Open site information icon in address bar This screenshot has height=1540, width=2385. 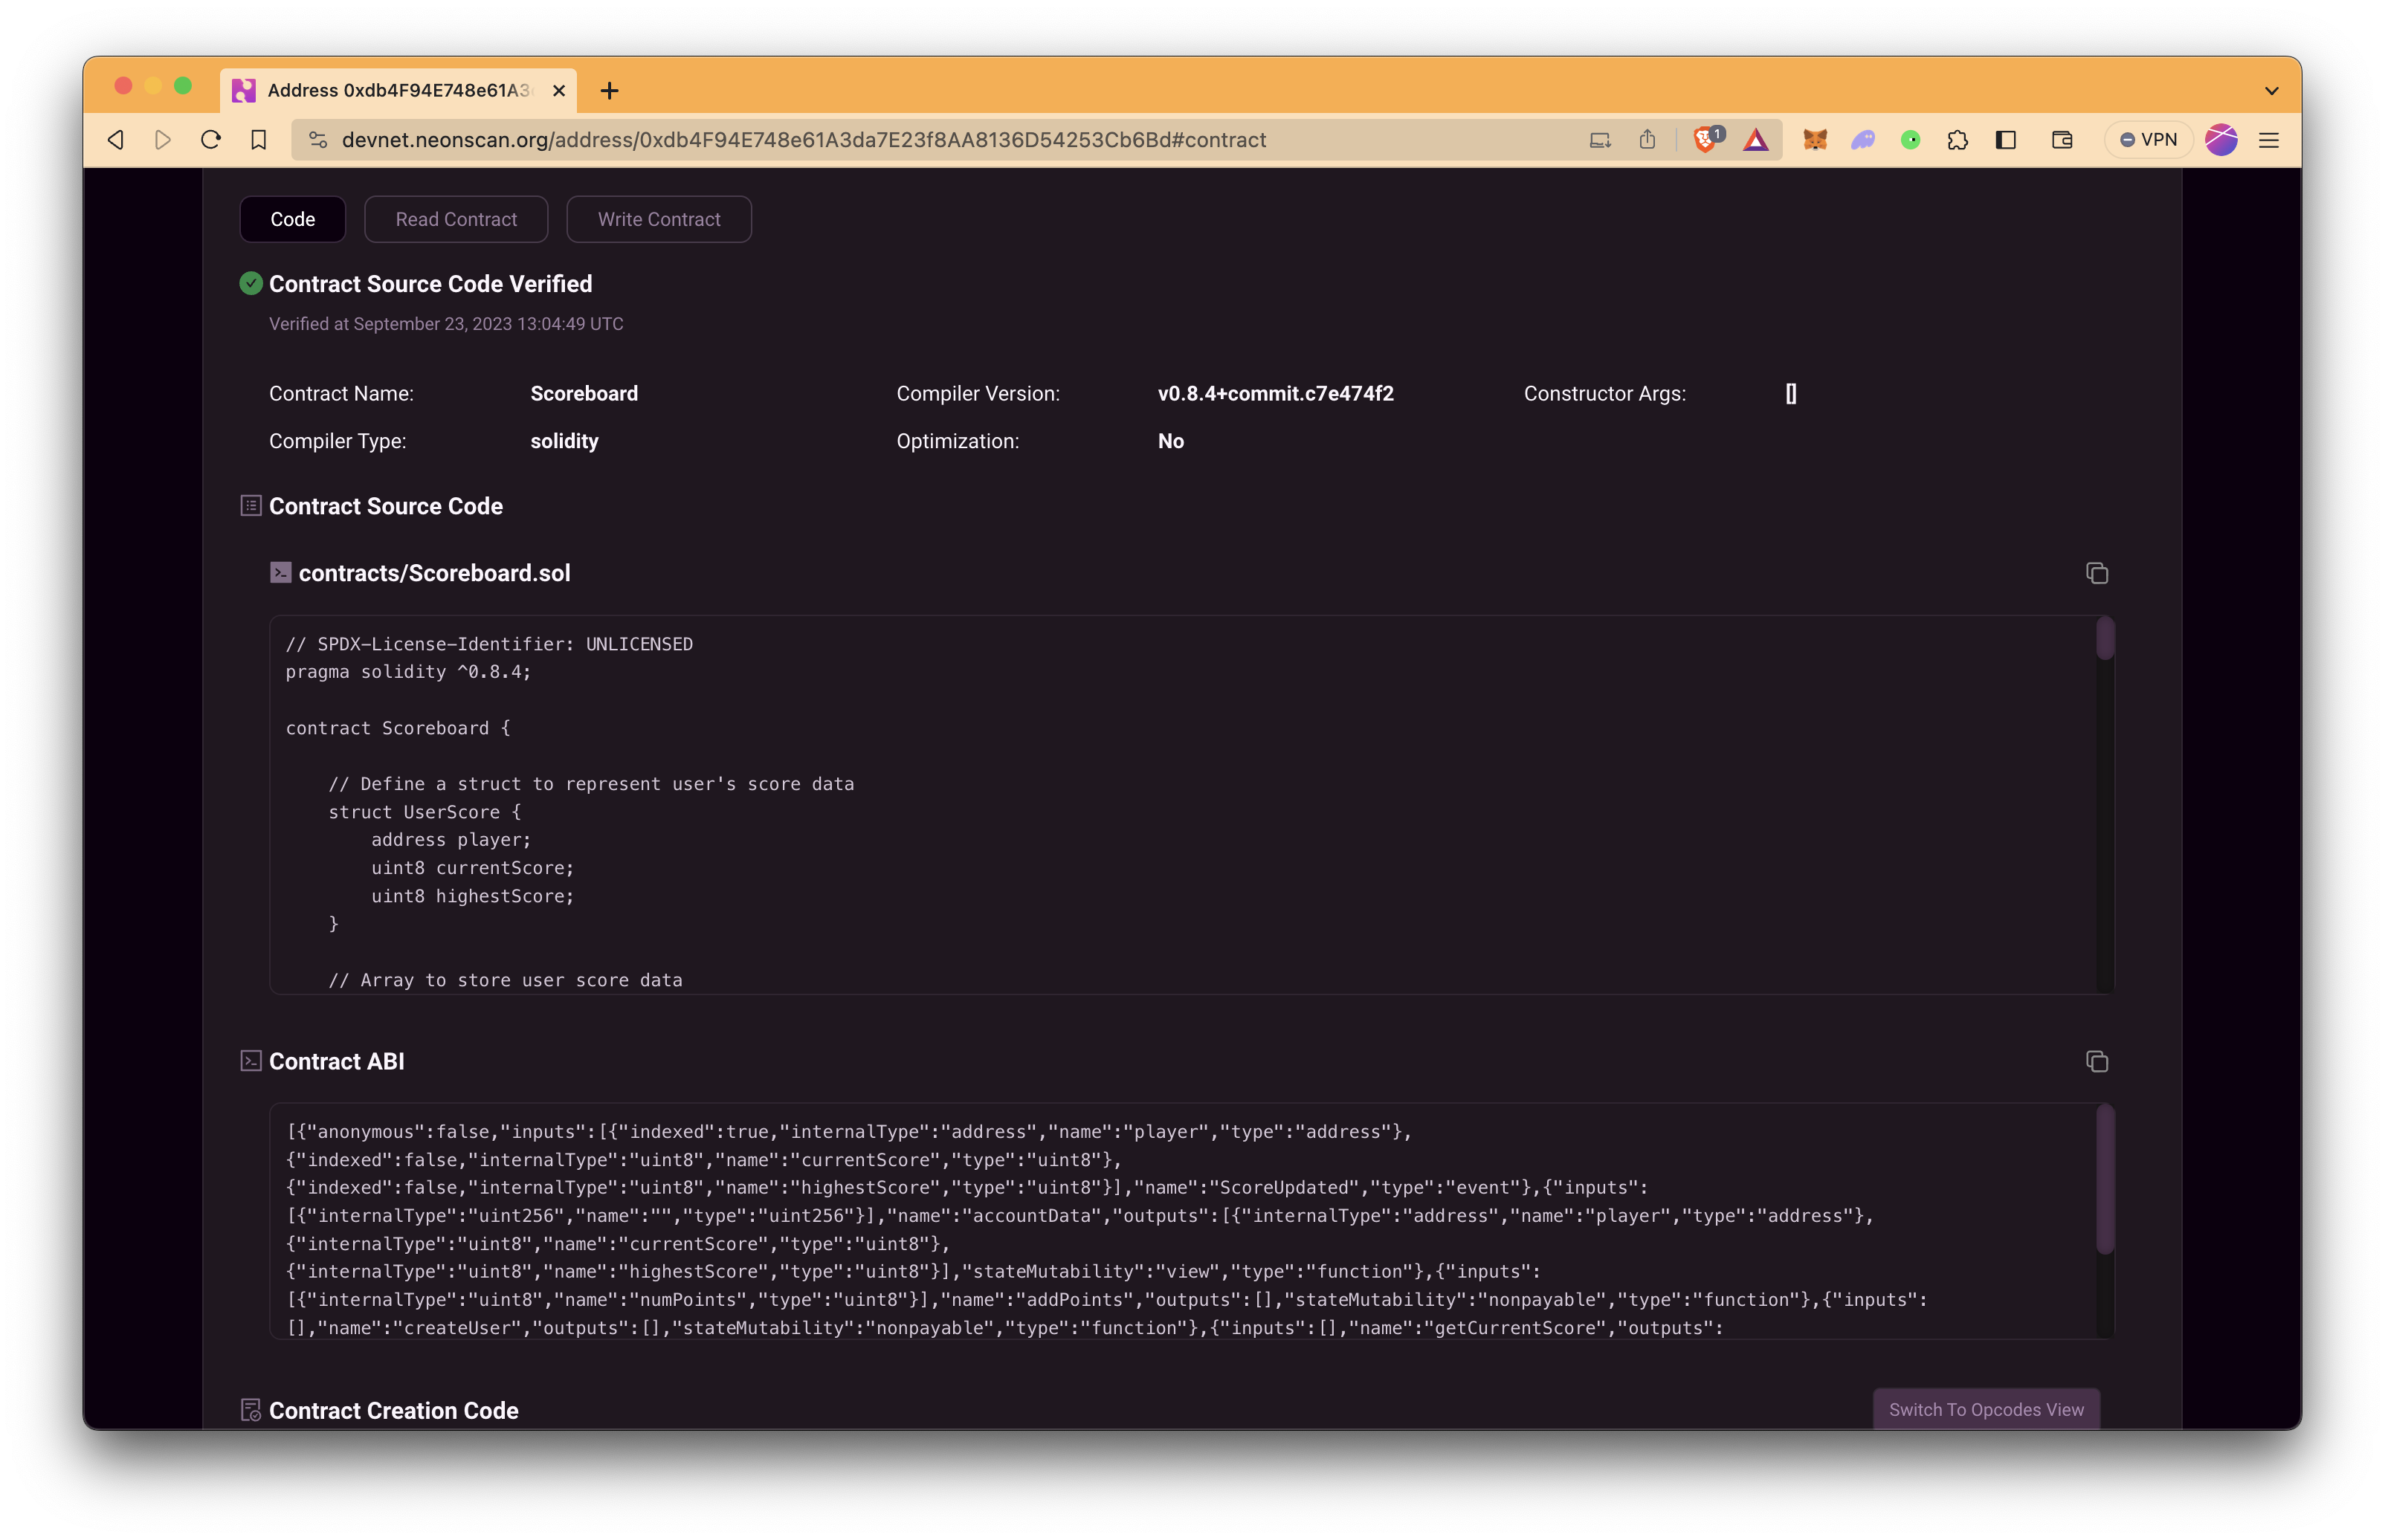coord(318,140)
